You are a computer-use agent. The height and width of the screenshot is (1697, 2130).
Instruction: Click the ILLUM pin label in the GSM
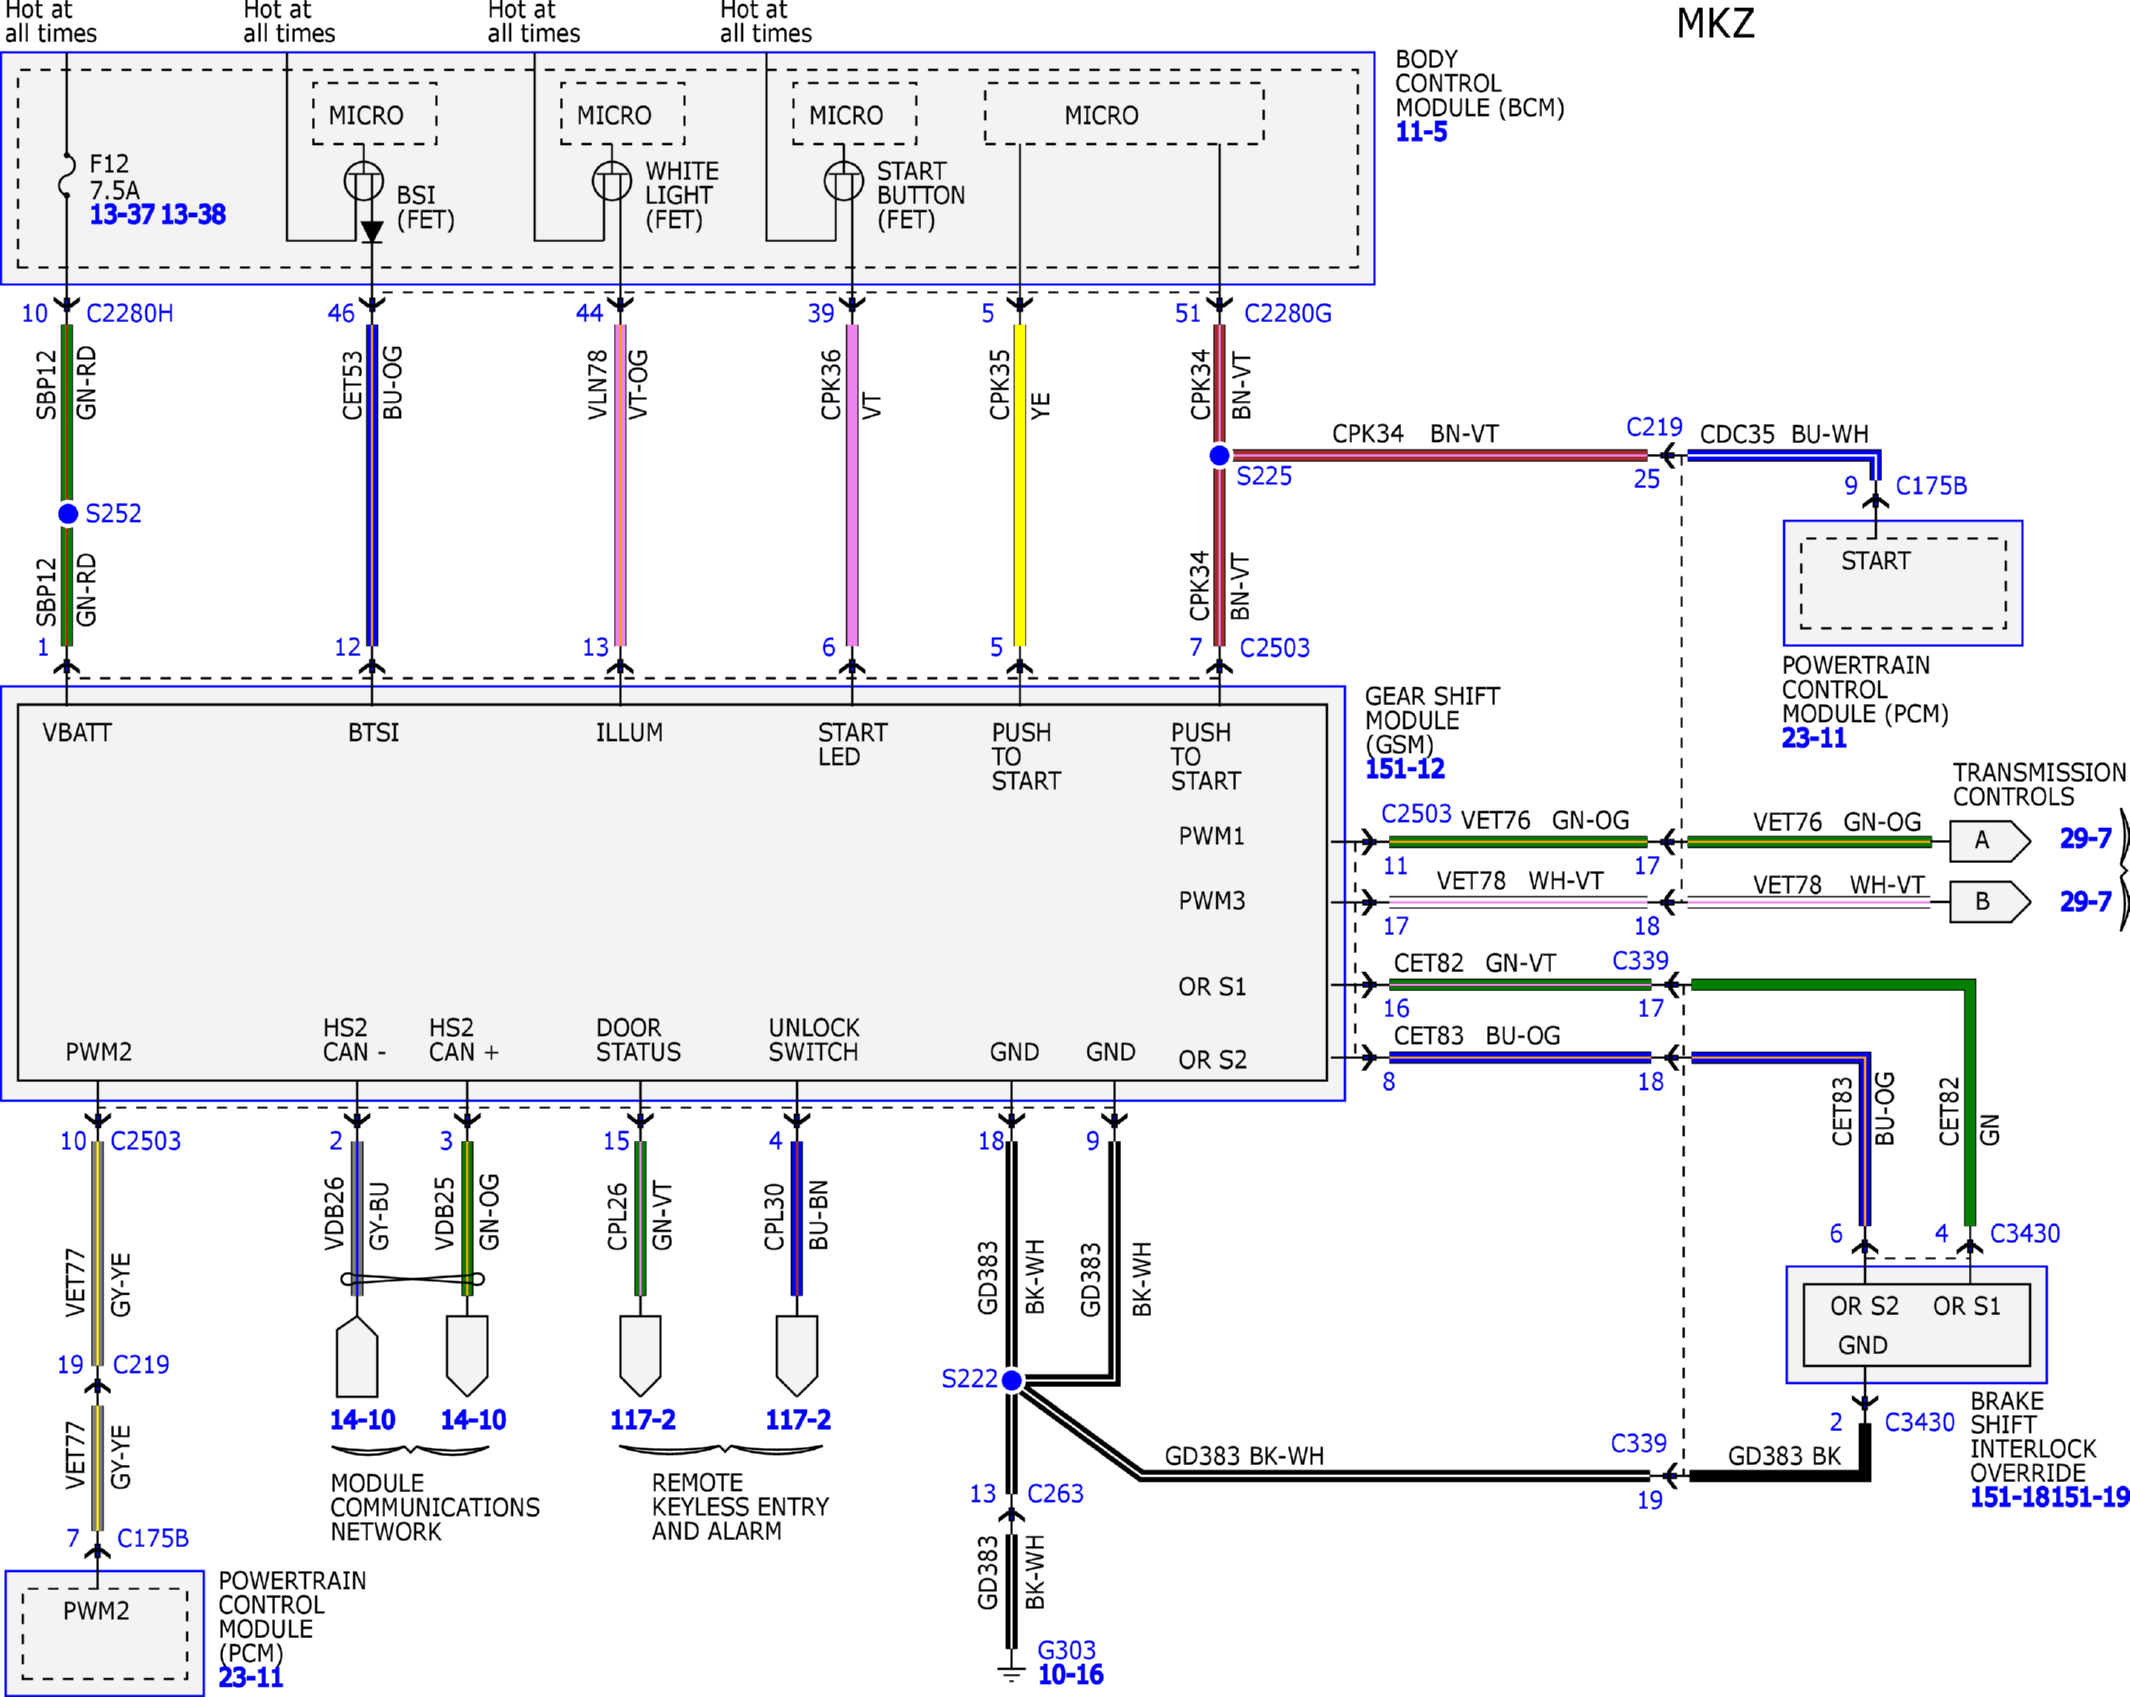(629, 733)
